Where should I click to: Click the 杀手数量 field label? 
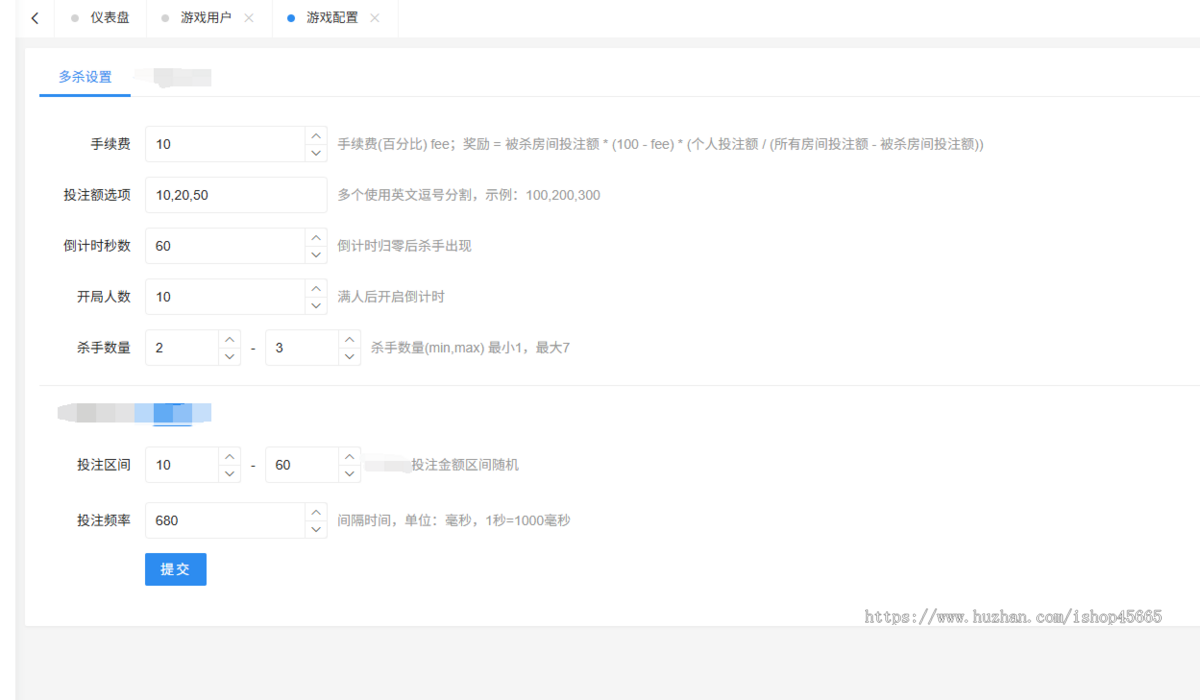click(x=104, y=348)
